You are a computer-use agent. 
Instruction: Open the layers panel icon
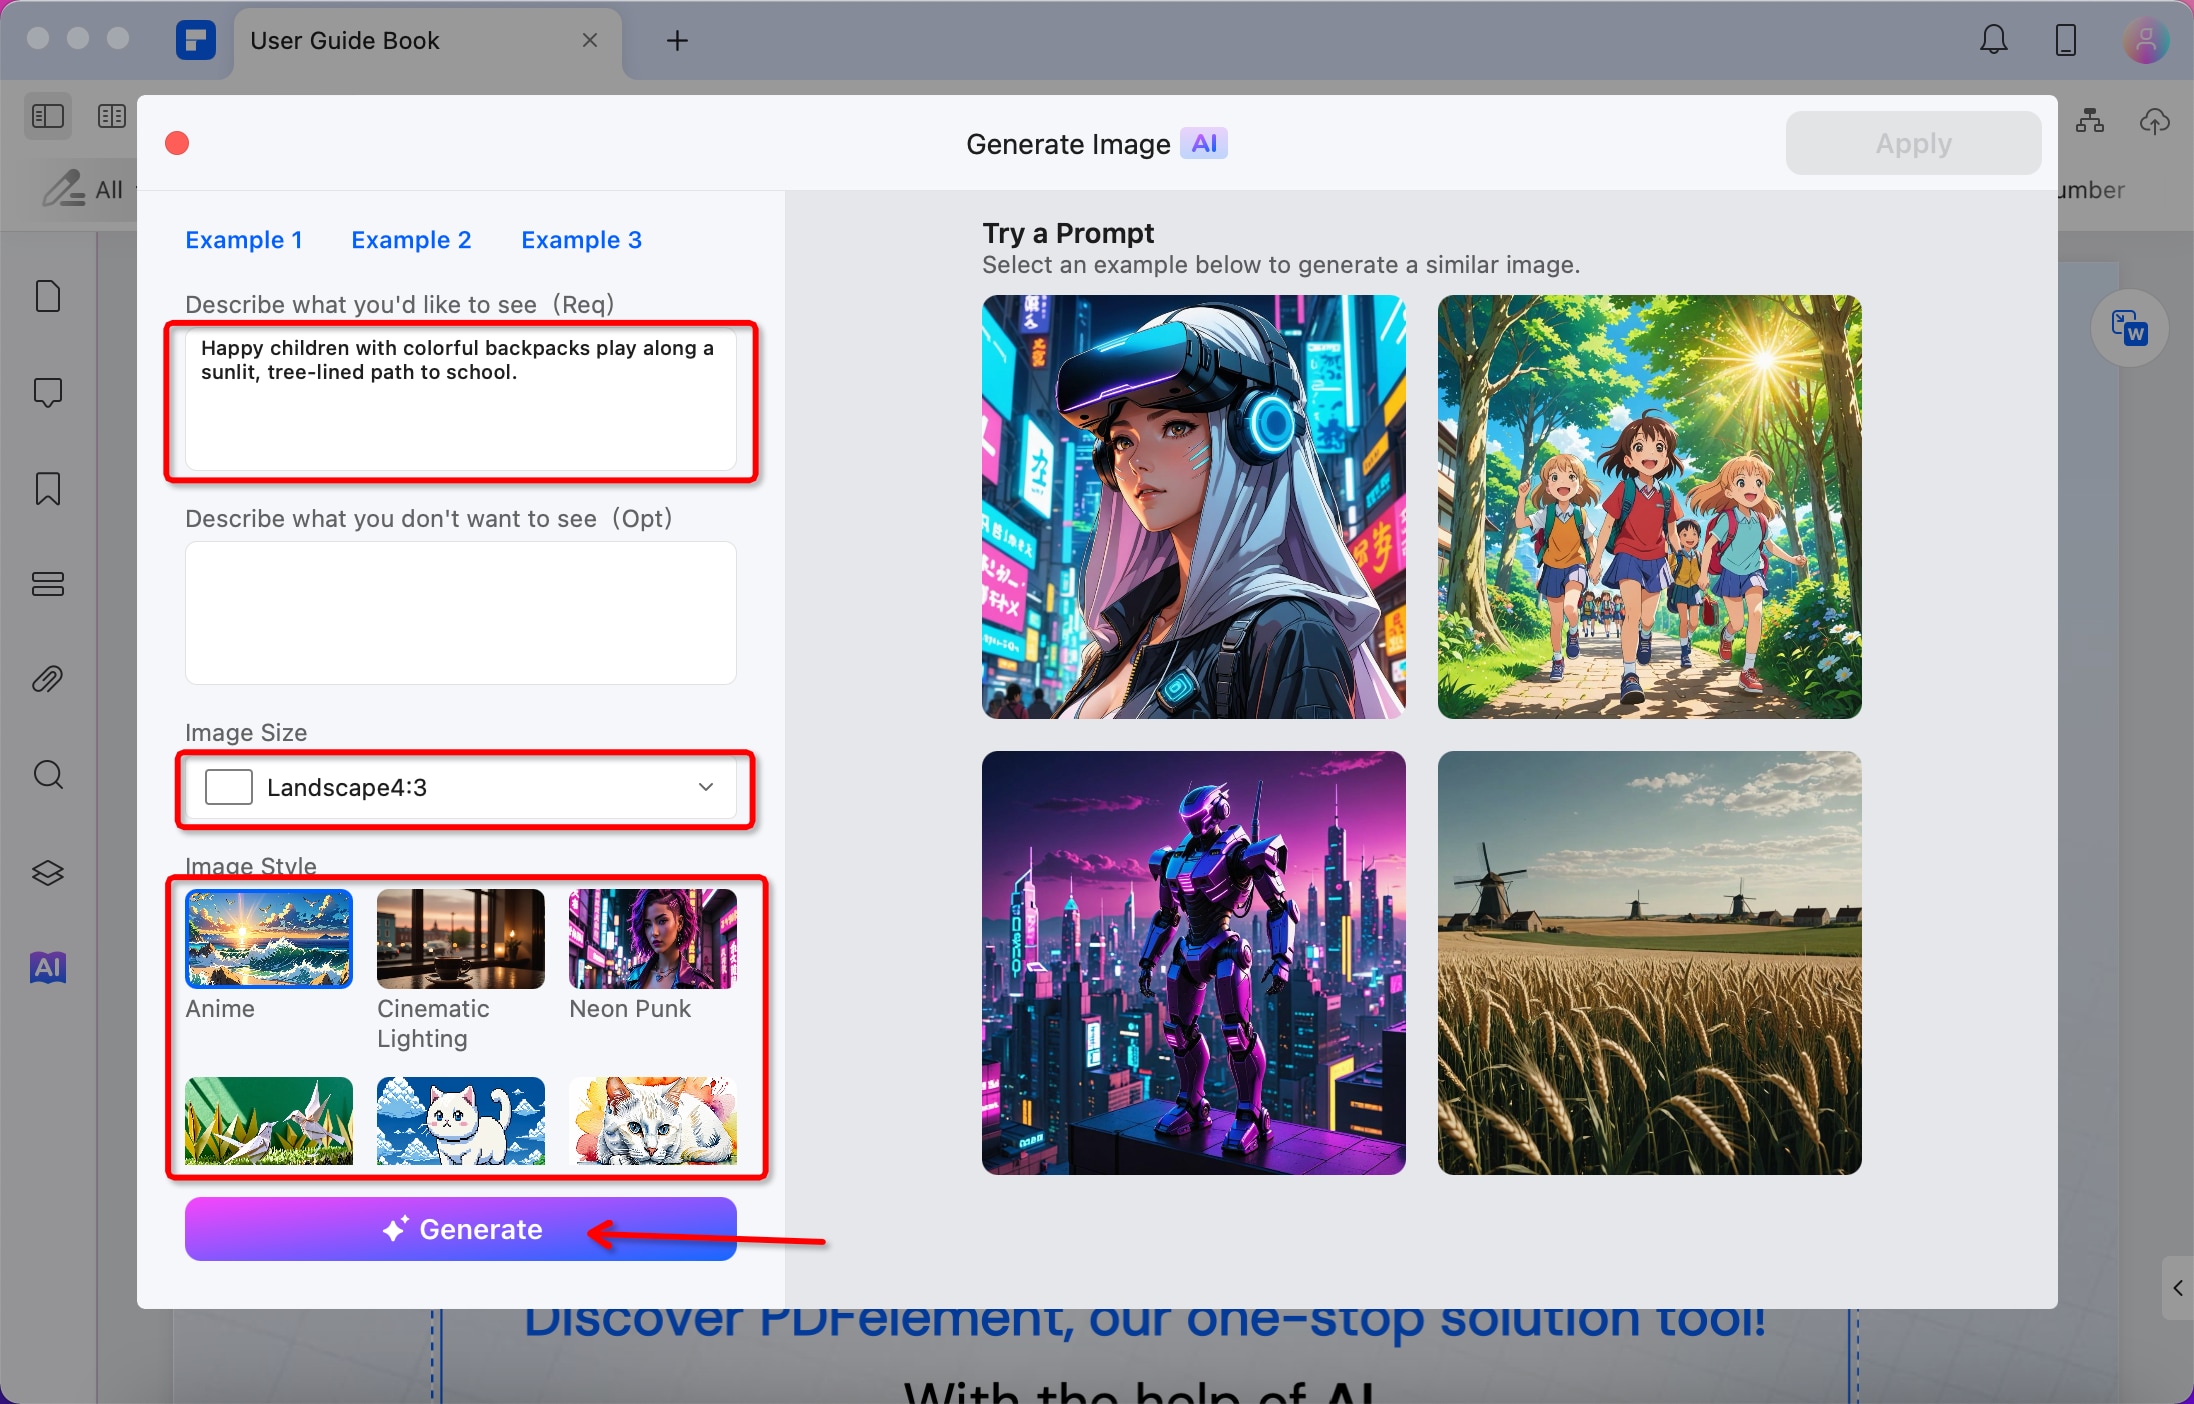(x=48, y=872)
